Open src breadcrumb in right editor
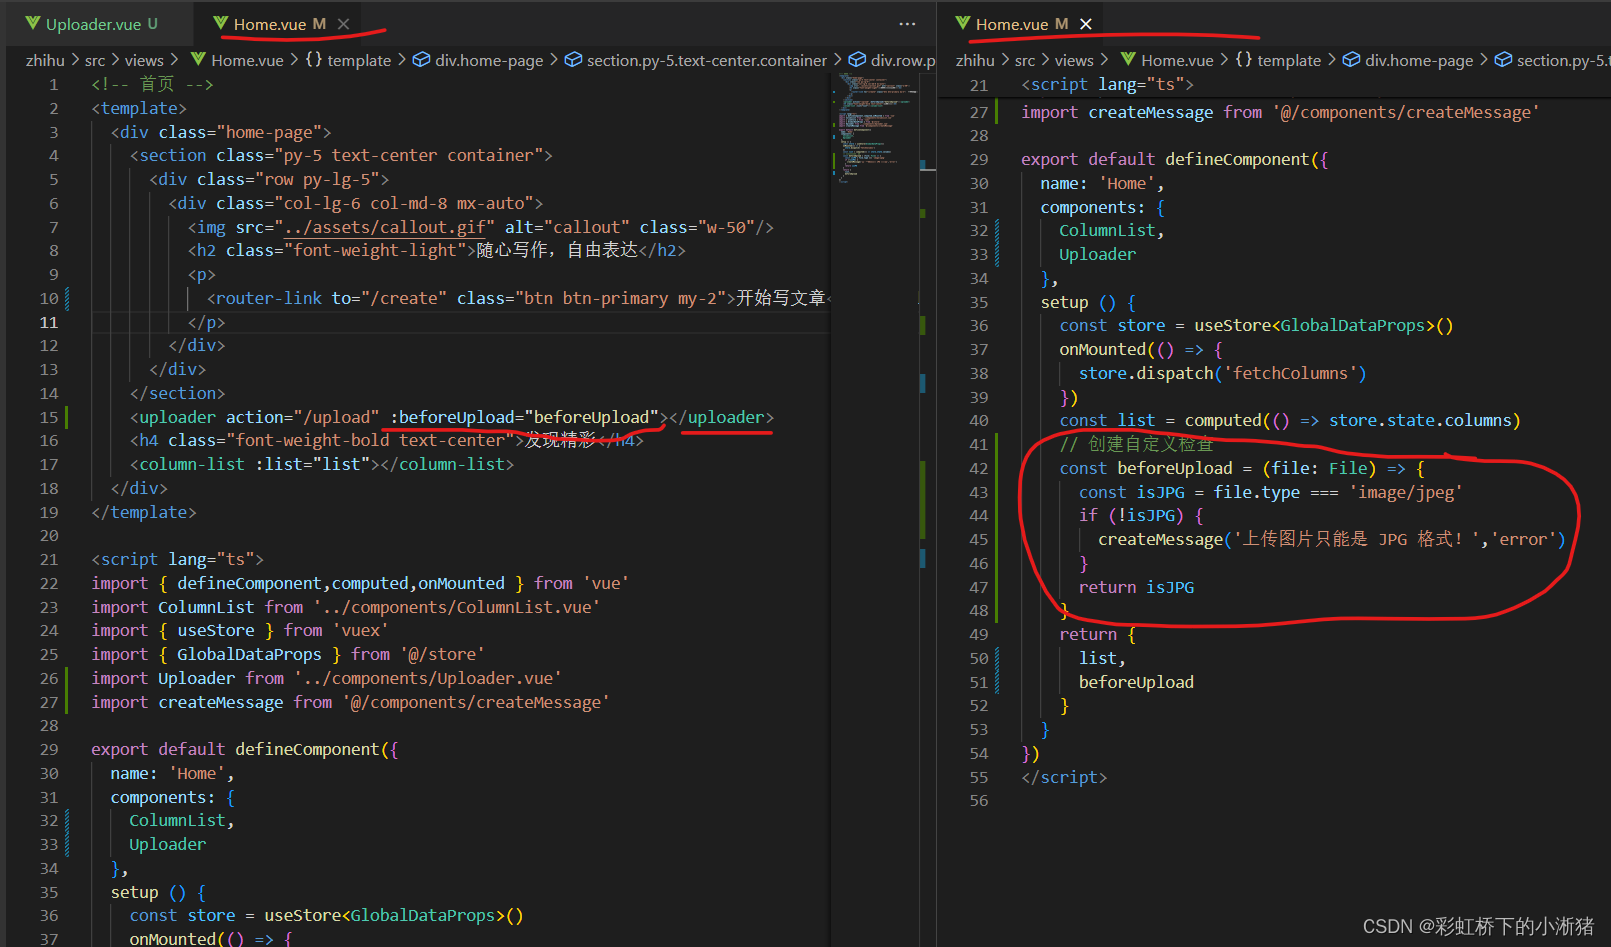Screen dimensions: 1611x947 pos(1025,60)
